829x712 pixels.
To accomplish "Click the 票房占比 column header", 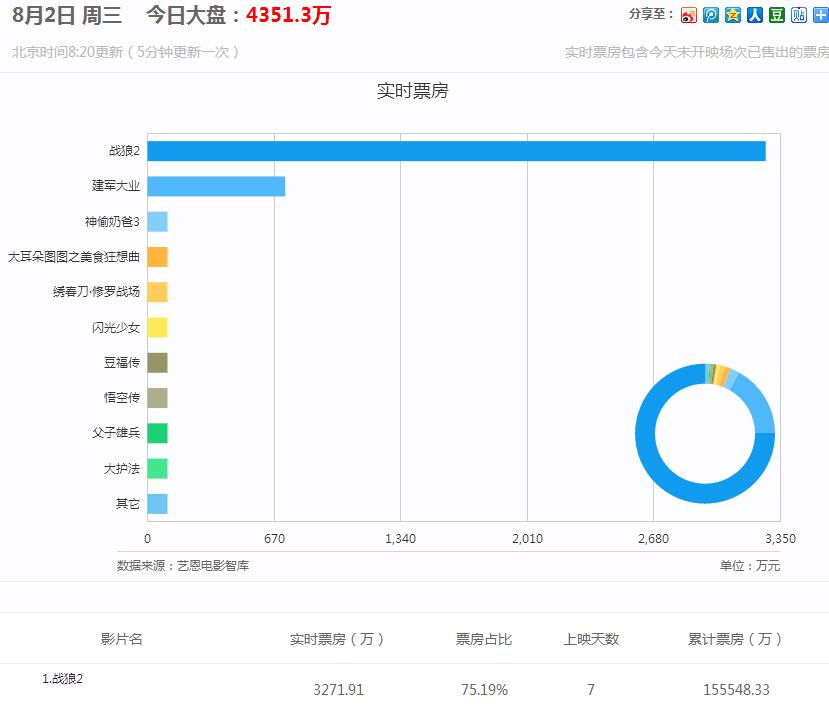I will pos(484,639).
